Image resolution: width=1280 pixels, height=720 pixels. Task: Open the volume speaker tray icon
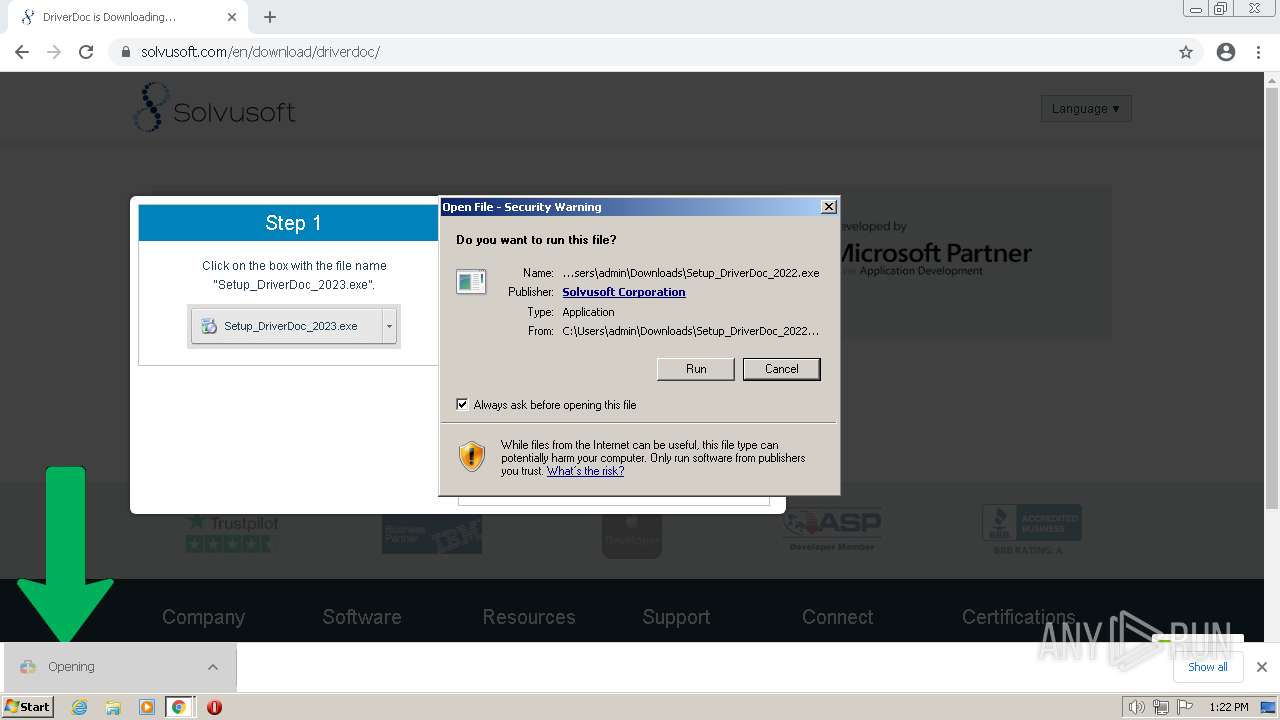point(1136,707)
